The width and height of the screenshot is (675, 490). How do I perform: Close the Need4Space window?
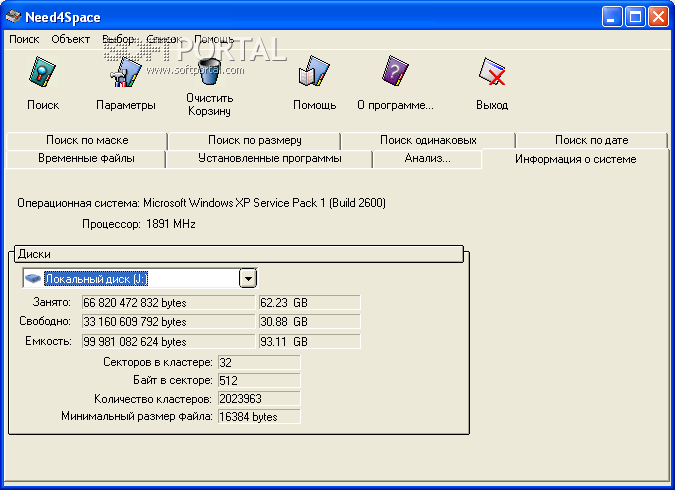(x=658, y=17)
